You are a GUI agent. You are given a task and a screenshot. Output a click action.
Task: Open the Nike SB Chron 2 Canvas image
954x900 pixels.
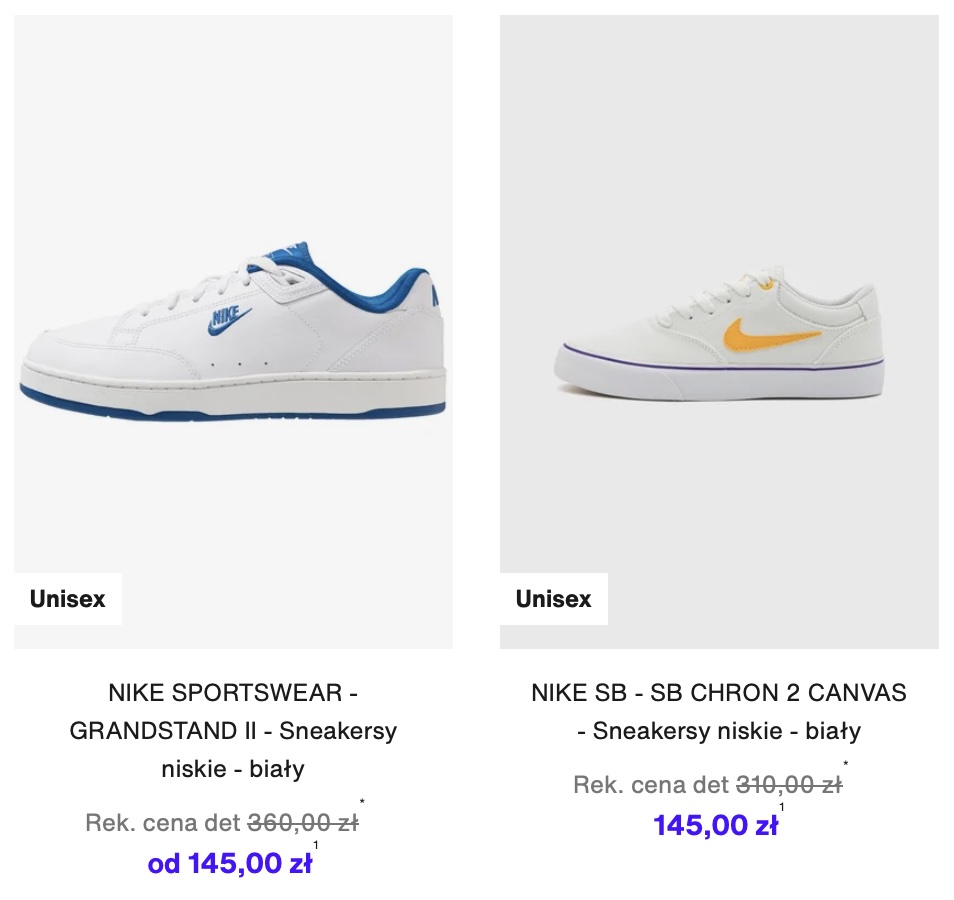(x=719, y=332)
